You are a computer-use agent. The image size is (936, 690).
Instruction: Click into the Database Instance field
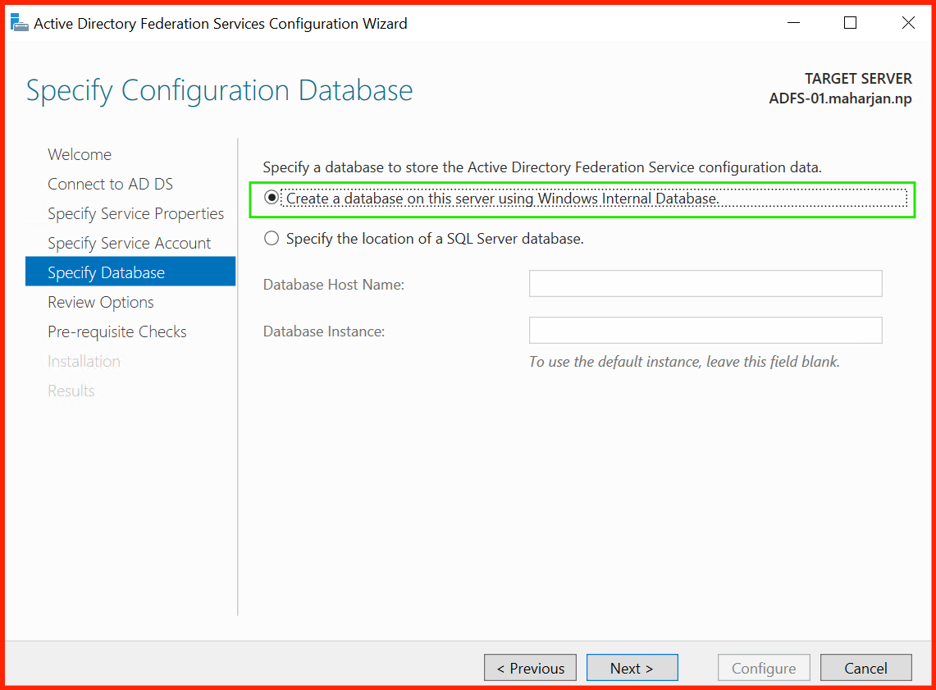point(706,330)
